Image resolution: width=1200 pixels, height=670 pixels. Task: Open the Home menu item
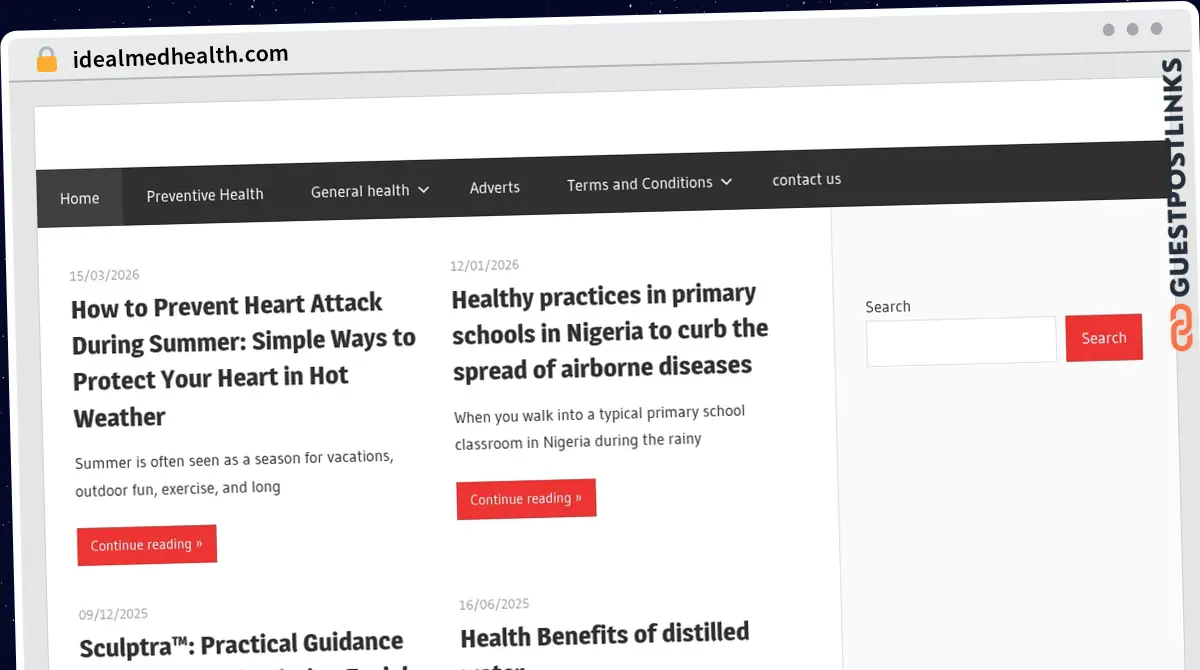click(80, 198)
